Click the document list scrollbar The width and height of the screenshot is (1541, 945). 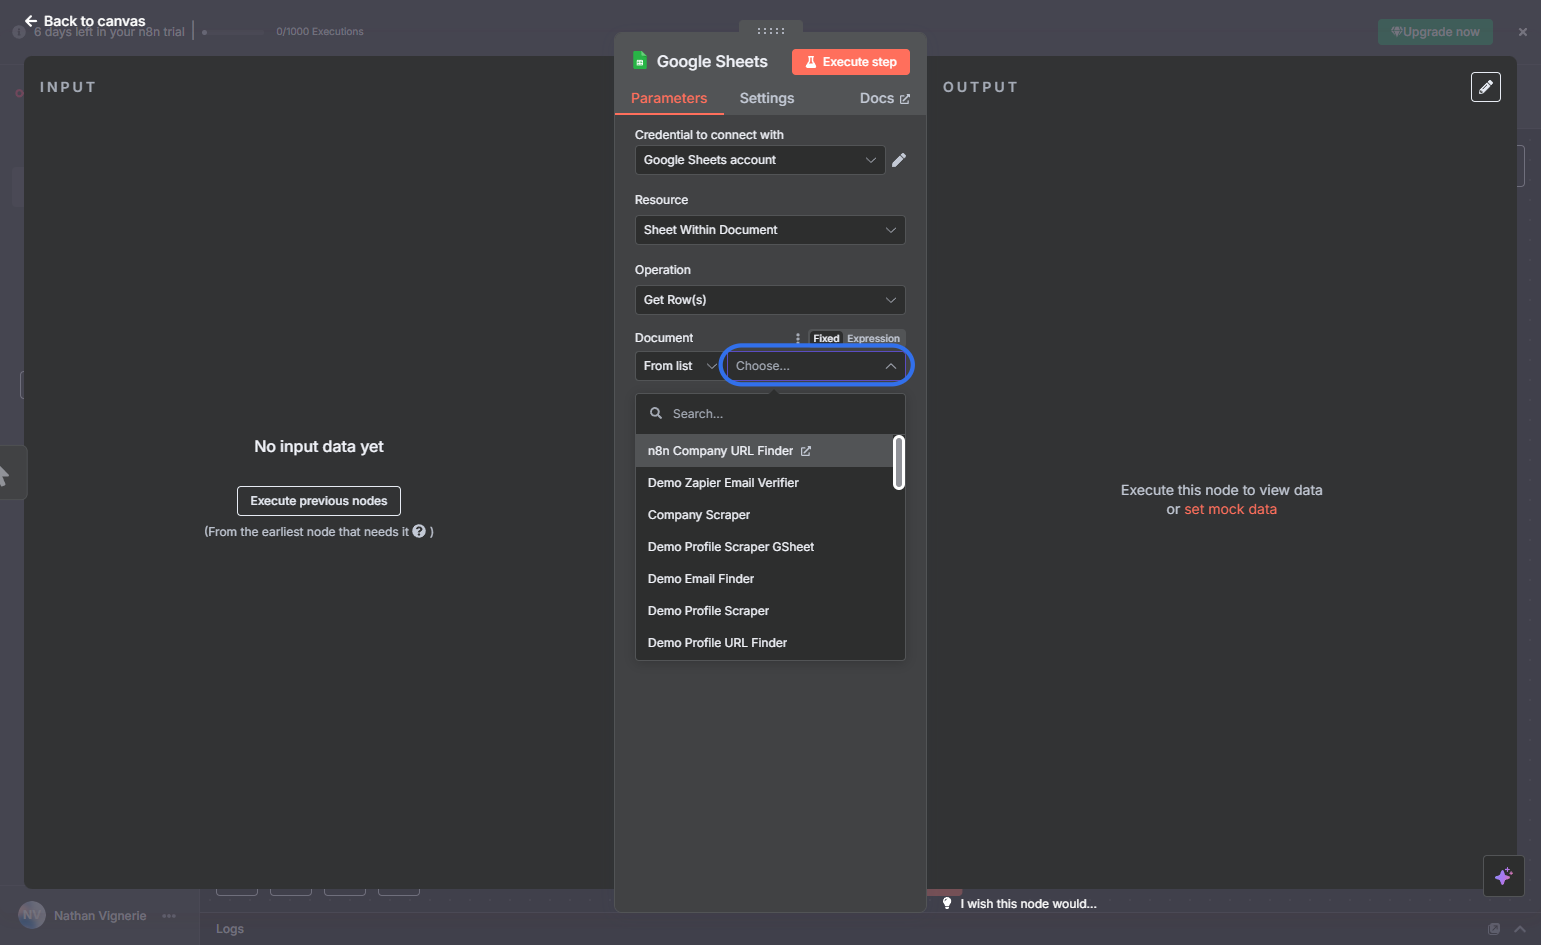899,463
